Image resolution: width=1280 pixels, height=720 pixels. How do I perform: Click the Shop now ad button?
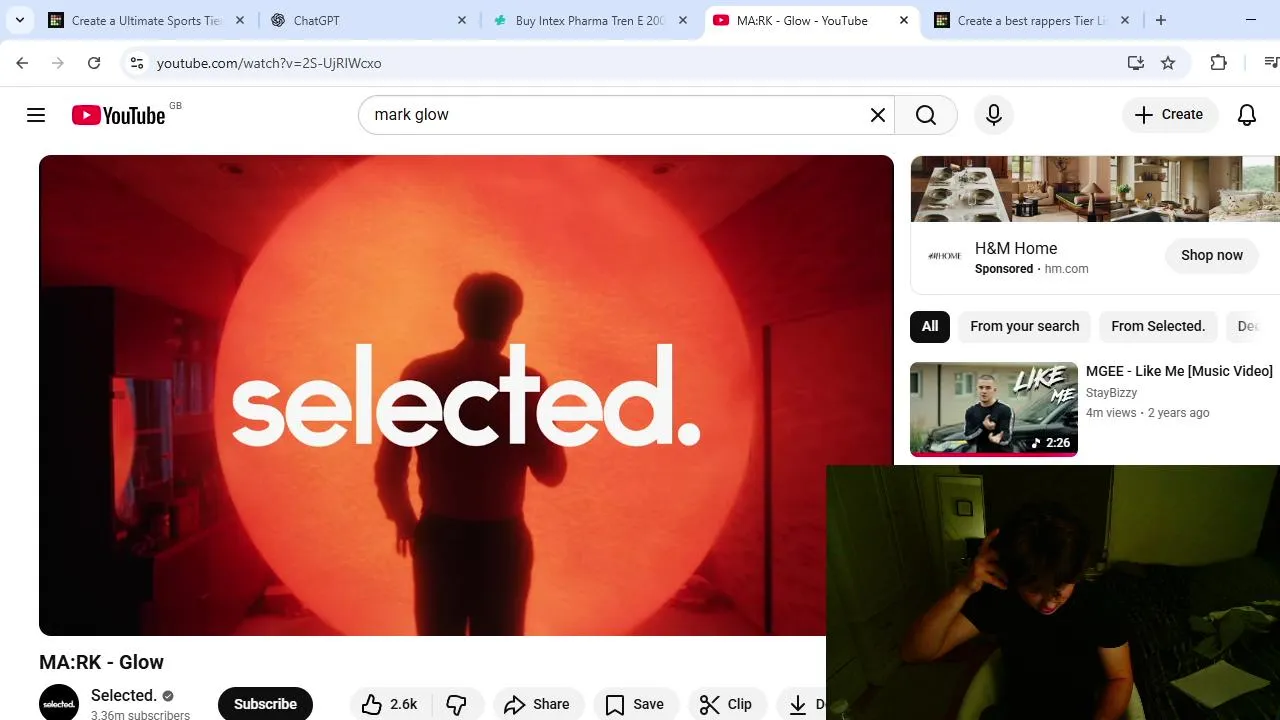(1212, 255)
